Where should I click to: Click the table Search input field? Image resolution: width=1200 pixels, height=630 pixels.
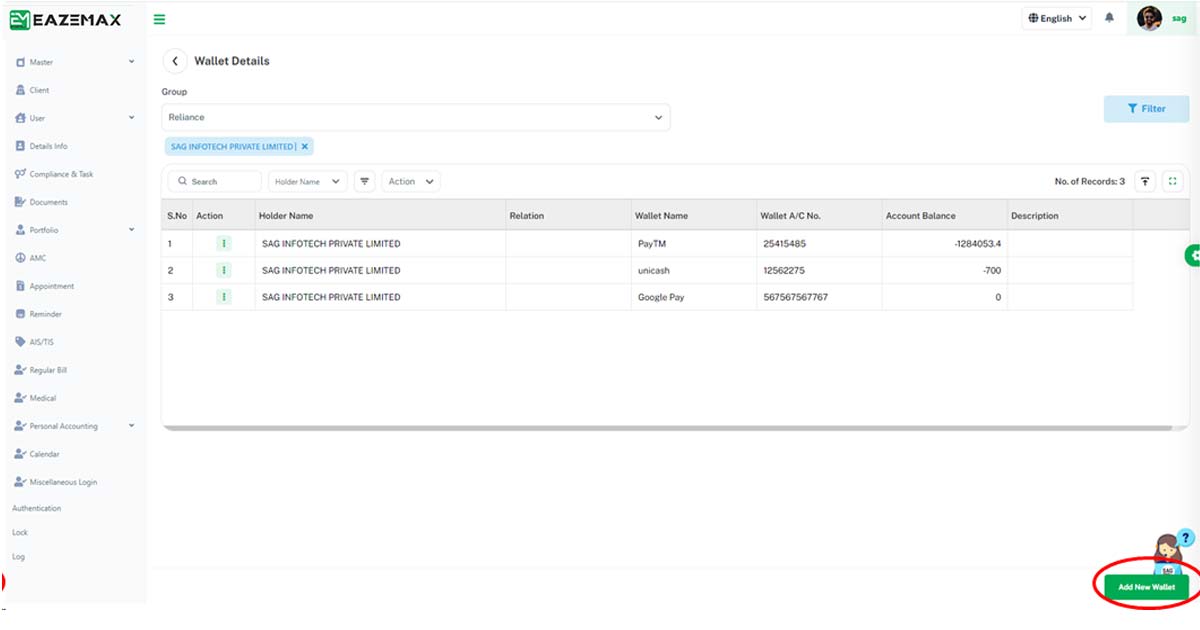tap(215, 181)
